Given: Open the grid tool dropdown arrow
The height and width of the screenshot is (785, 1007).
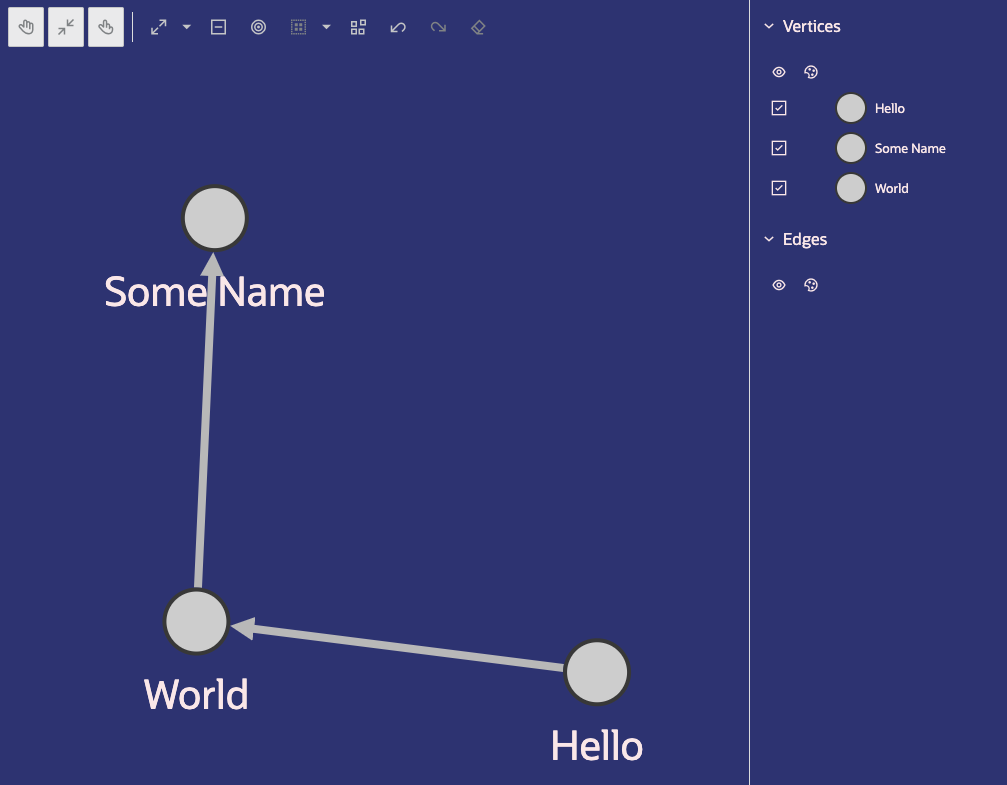Looking at the screenshot, I should [326, 27].
